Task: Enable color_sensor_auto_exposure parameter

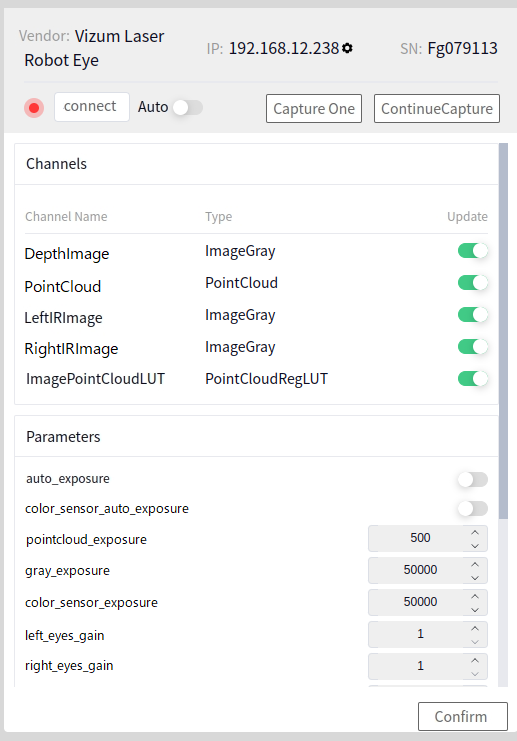Action: 473,508
